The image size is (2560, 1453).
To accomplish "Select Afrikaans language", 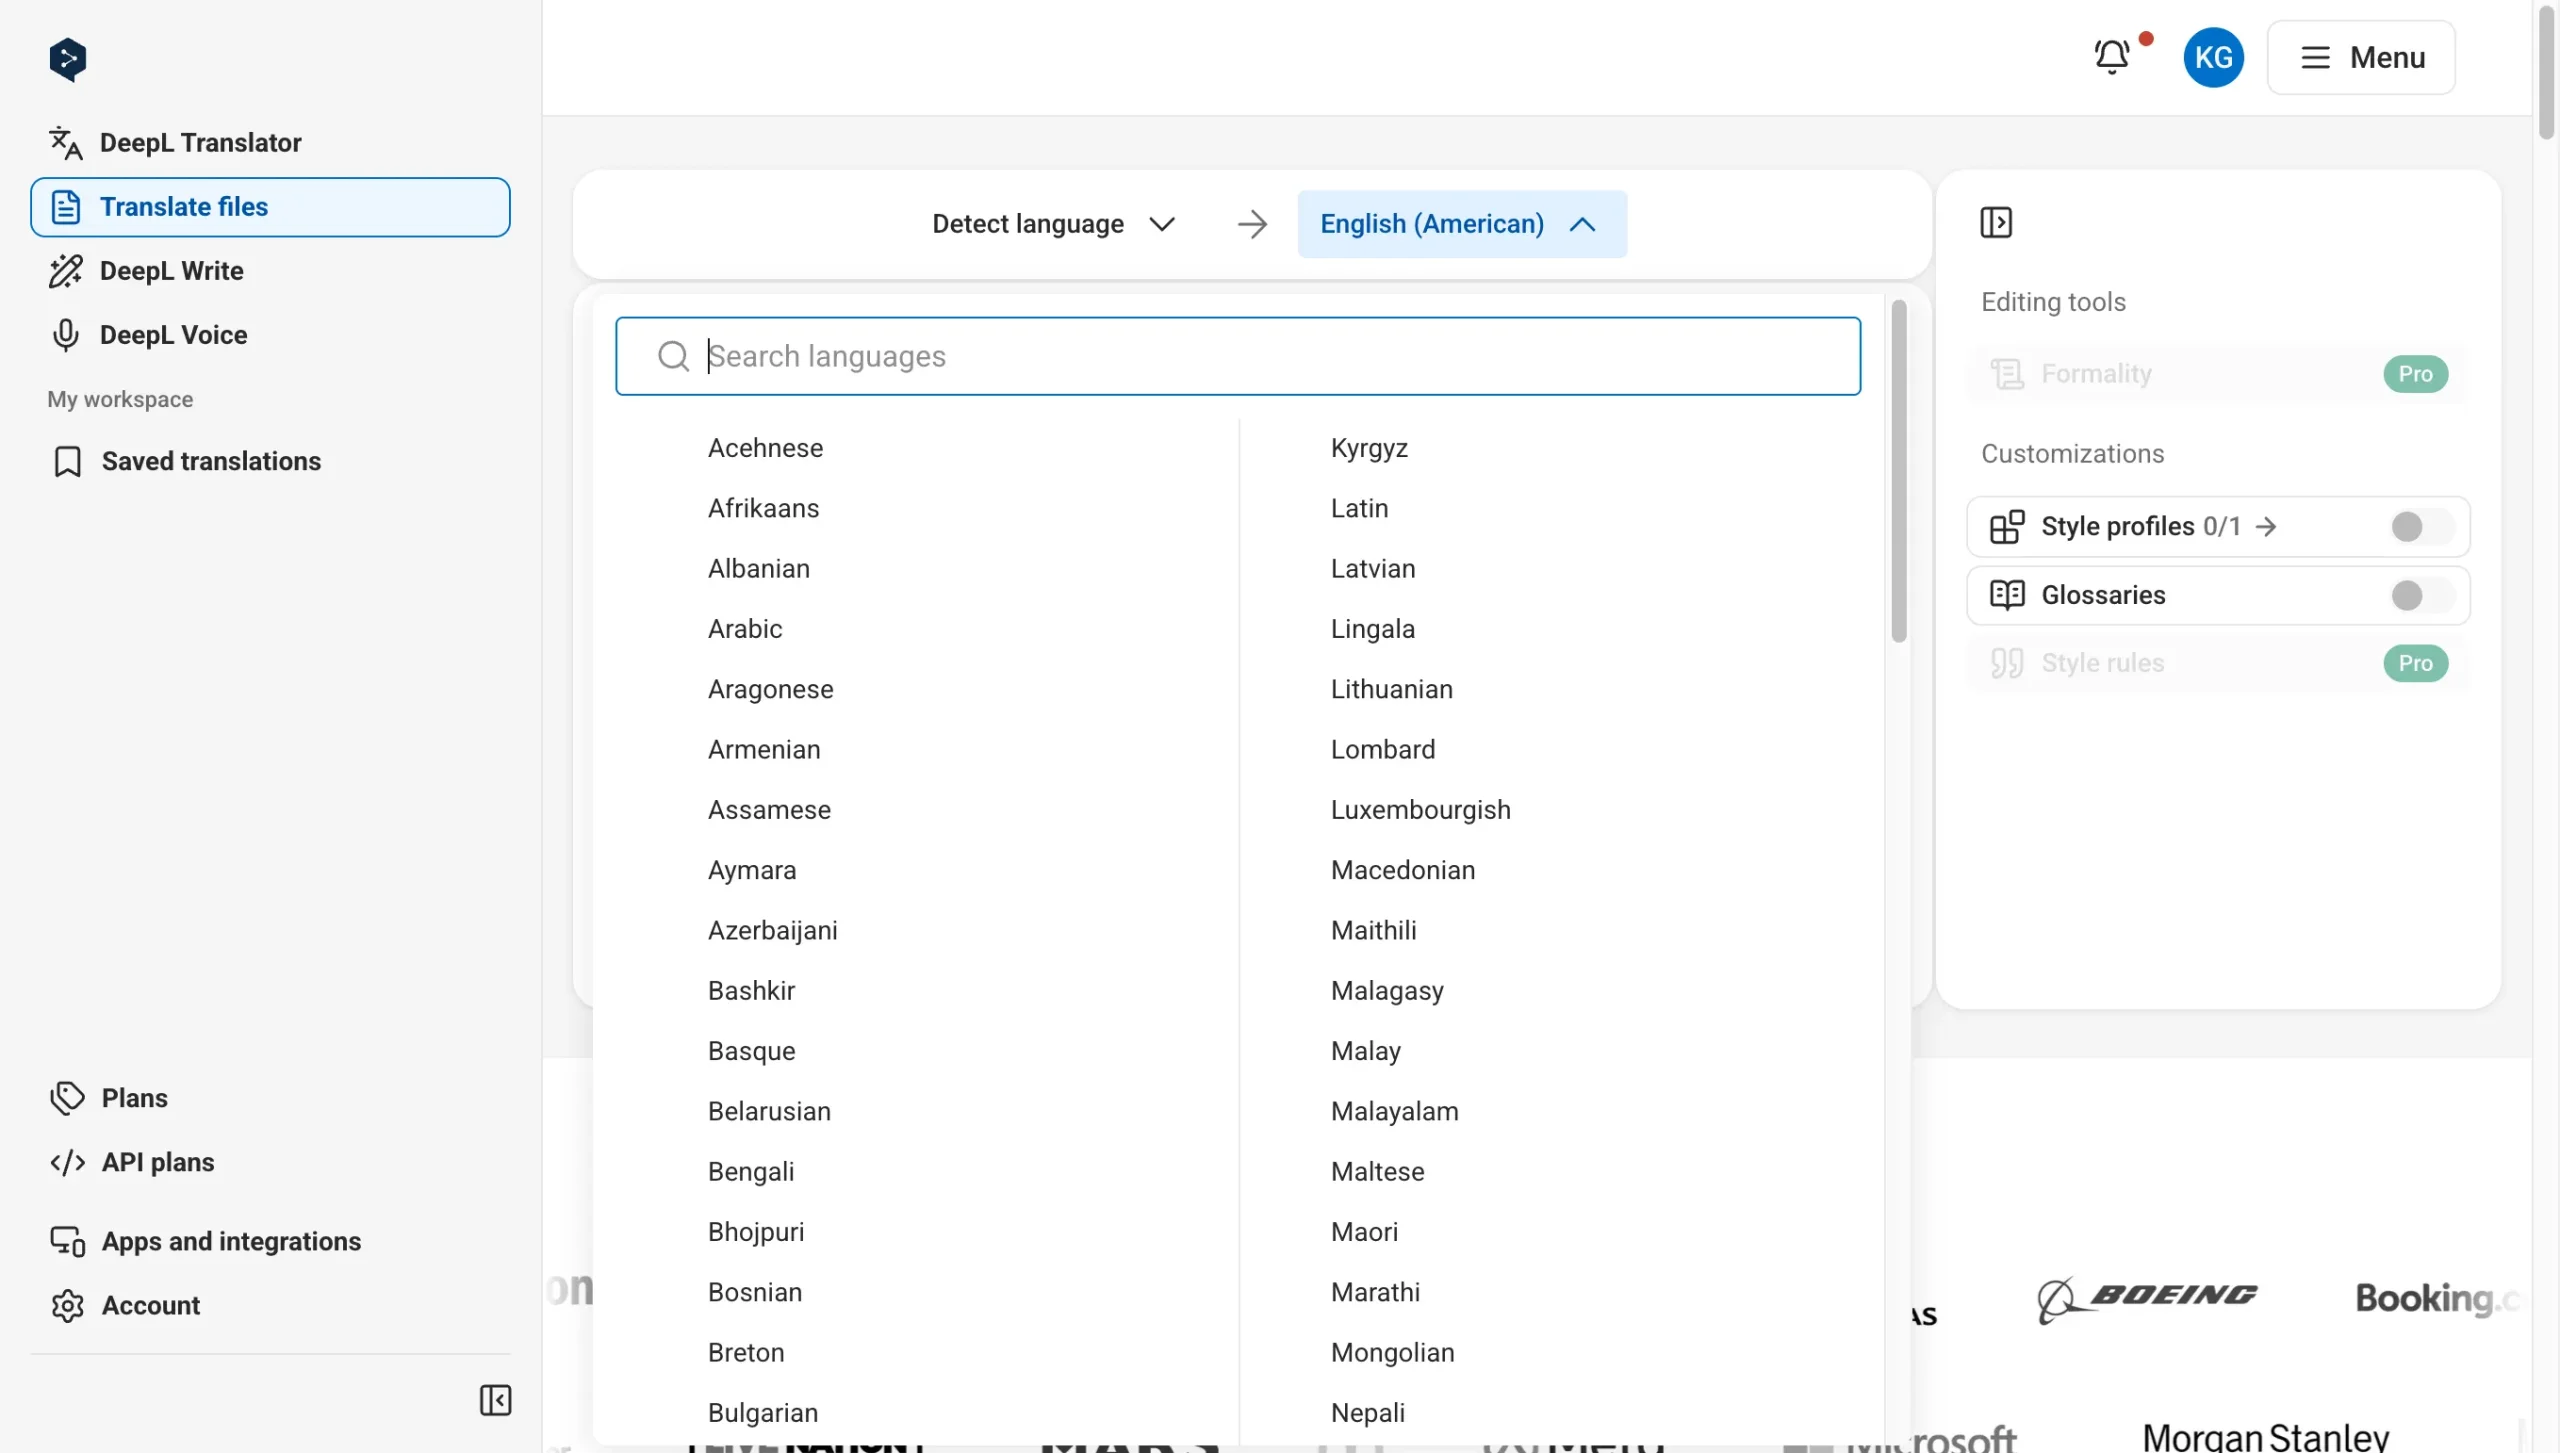I will point(763,508).
